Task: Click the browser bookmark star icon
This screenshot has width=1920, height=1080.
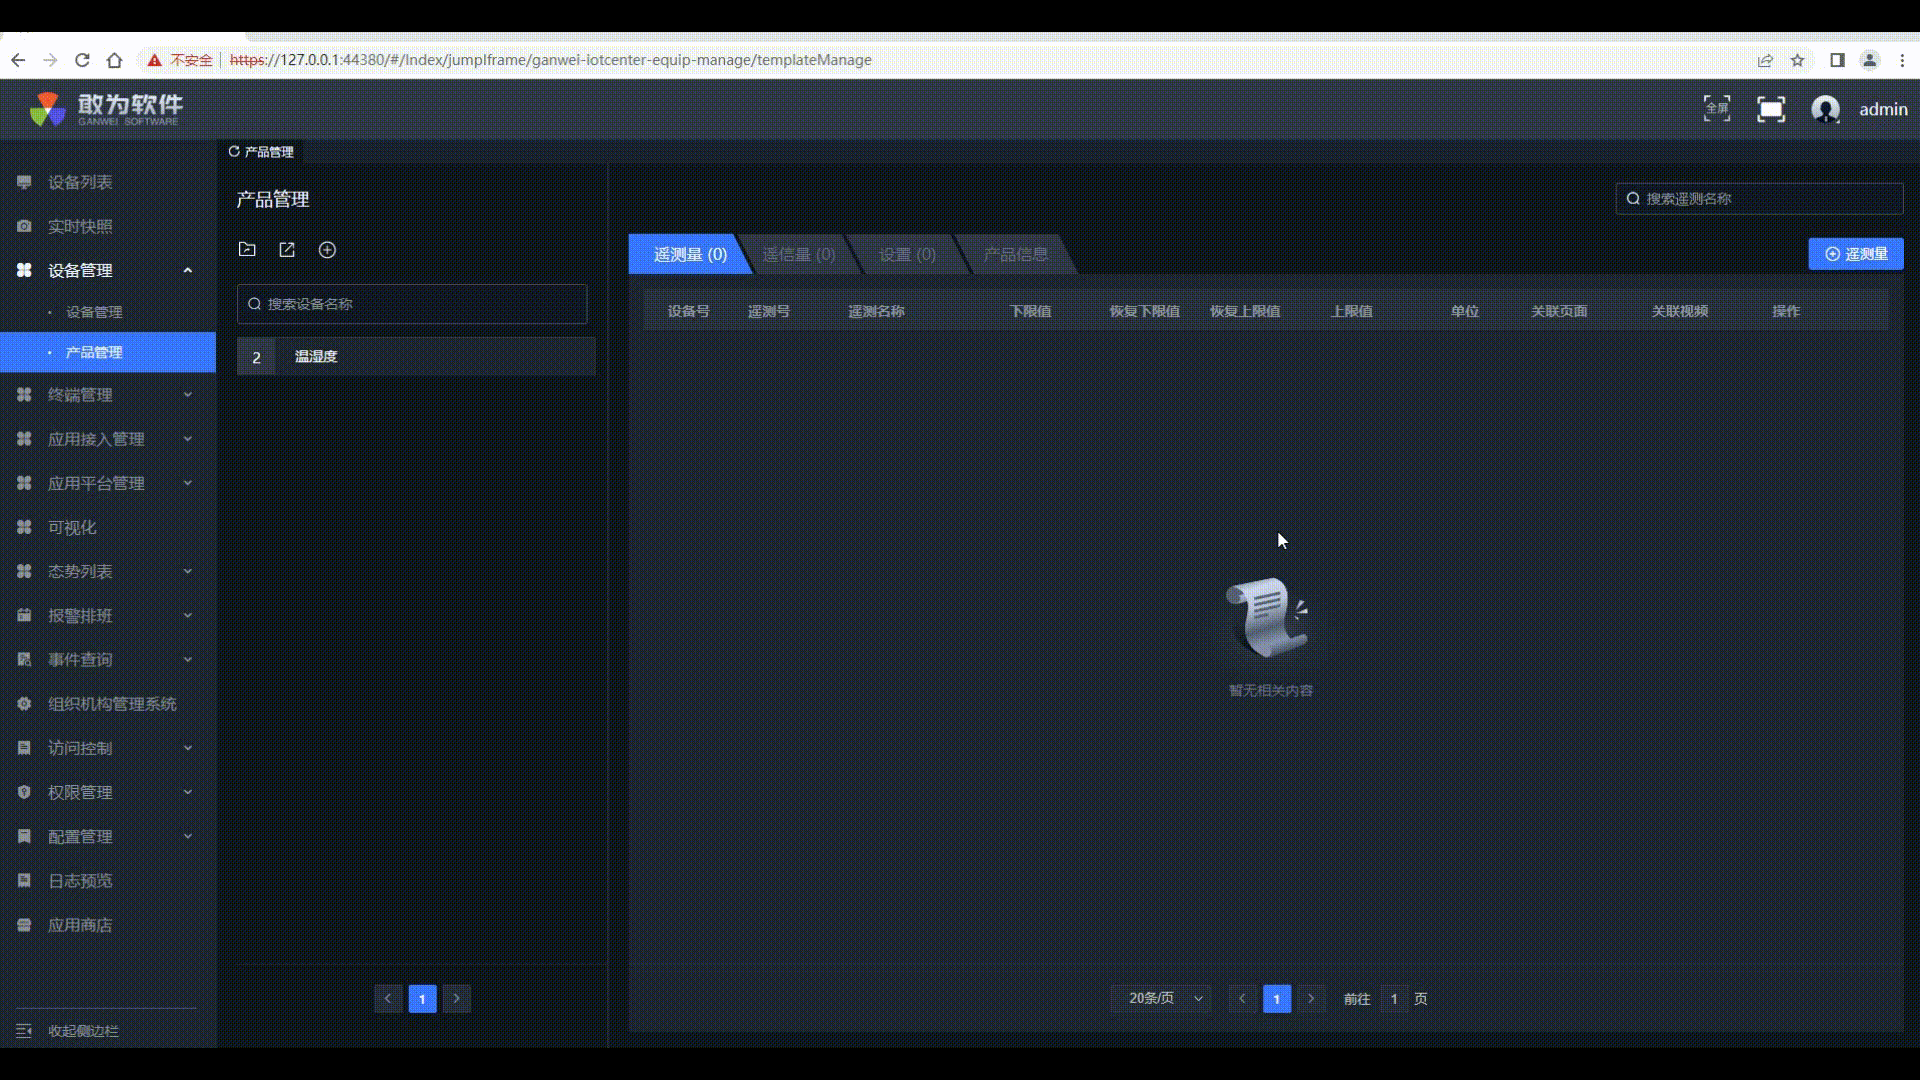Action: 1797,60
